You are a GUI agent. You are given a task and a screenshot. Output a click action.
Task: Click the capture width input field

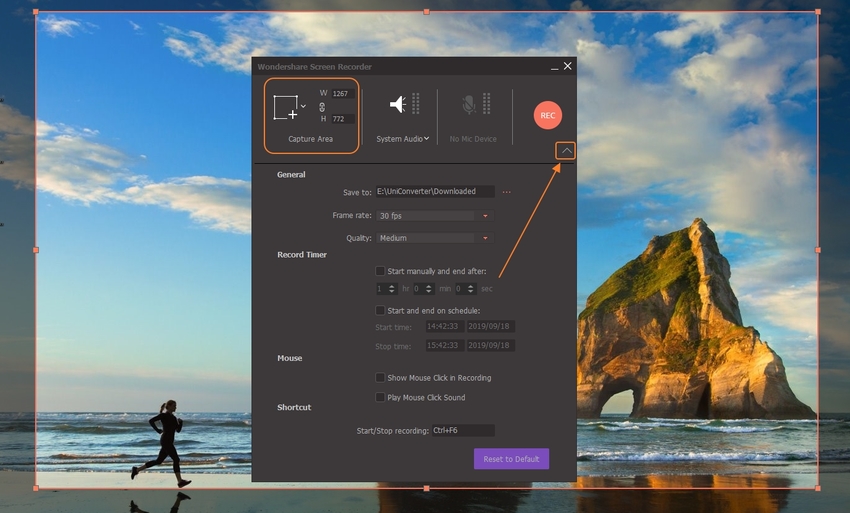(342, 93)
